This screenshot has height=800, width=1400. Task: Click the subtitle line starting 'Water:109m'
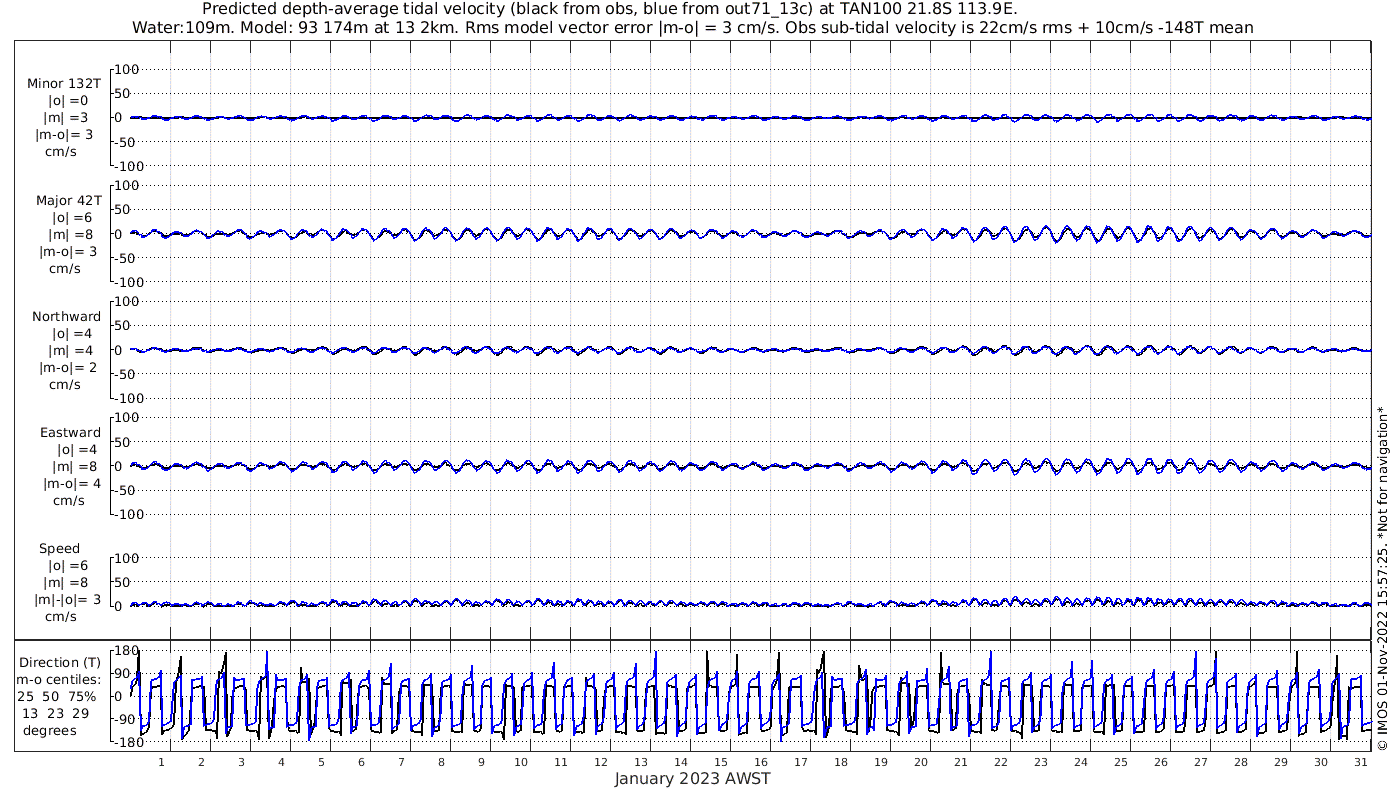(x=692, y=27)
